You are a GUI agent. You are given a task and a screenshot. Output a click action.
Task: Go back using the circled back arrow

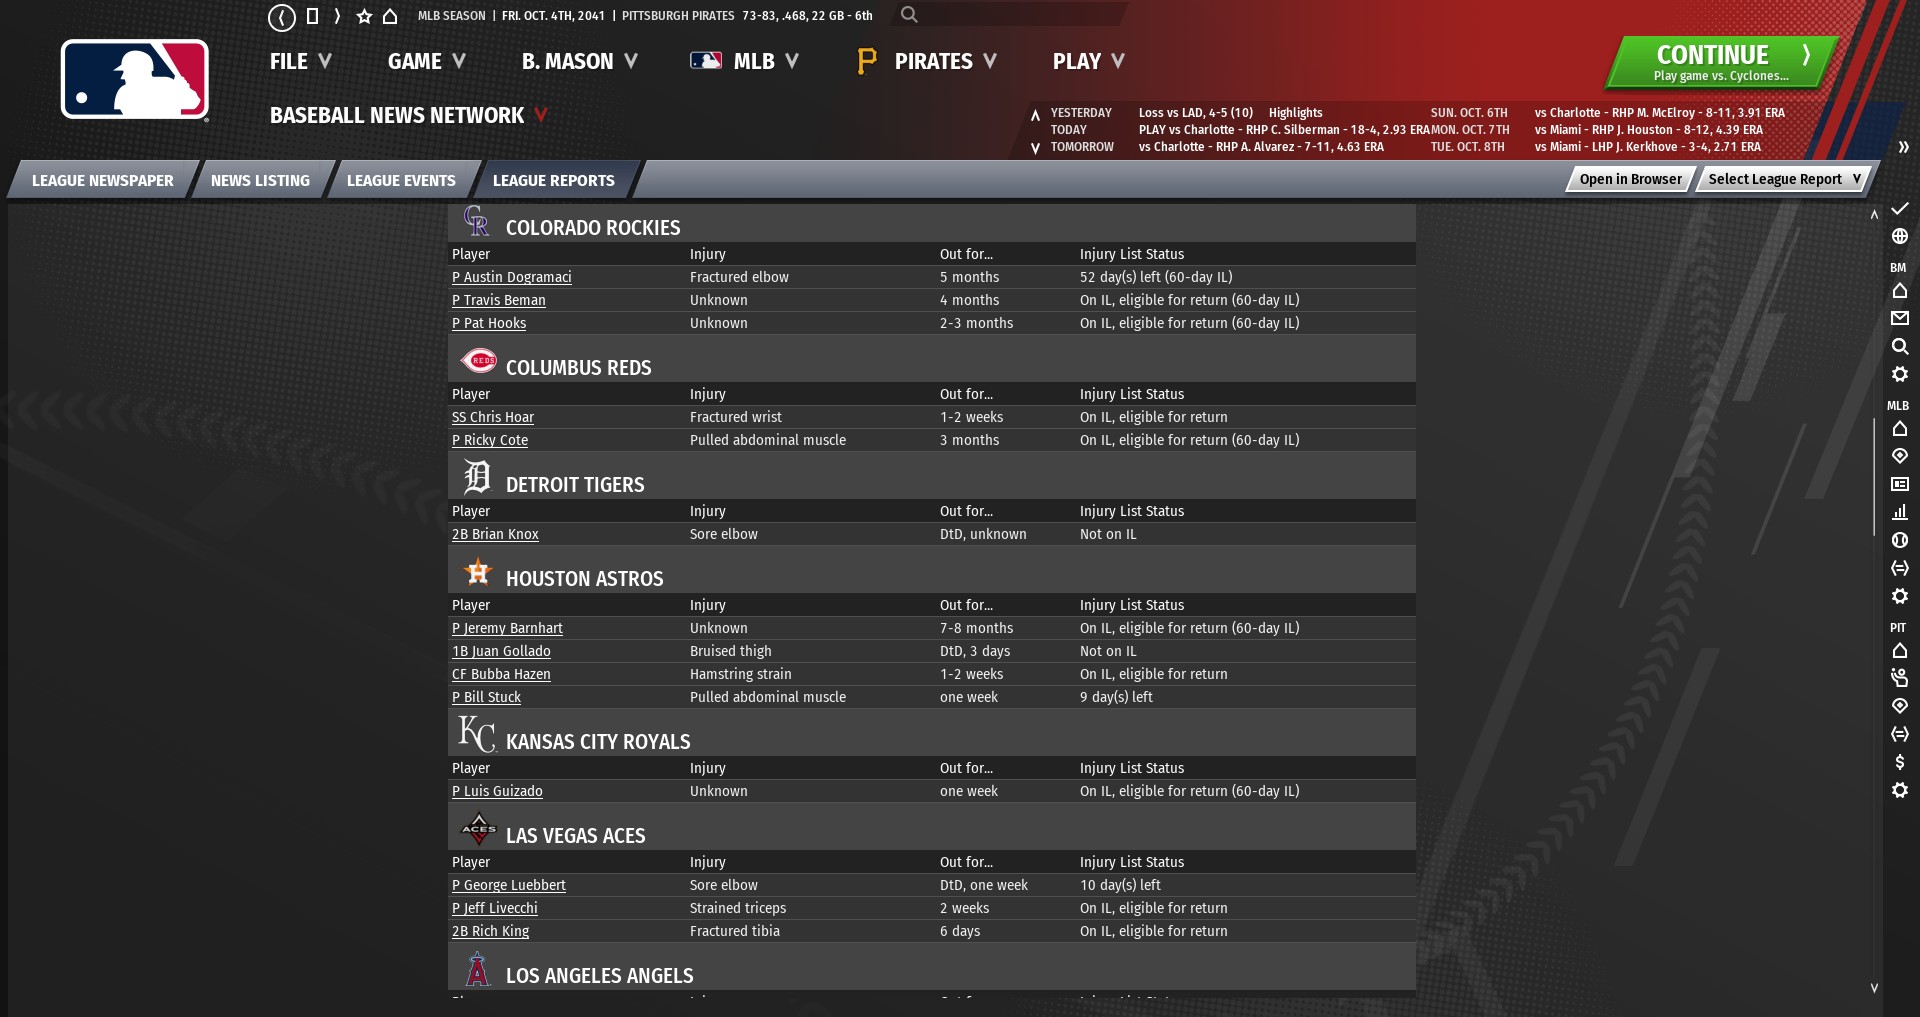[x=282, y=17]
